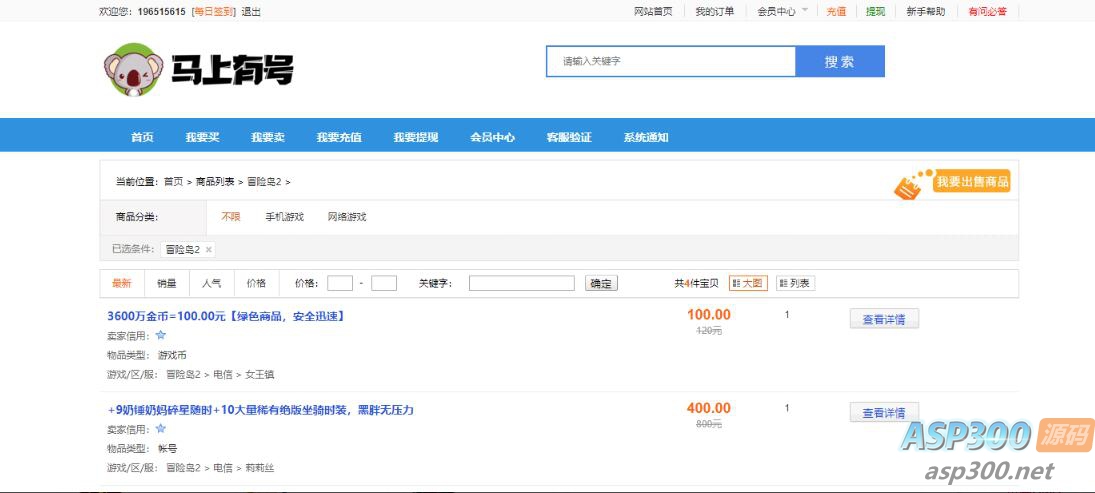Image resolution: width=1095 pixels, height=493 pixels.
Task: Click breadcrumb 首页 link
Action: [173, 182]
